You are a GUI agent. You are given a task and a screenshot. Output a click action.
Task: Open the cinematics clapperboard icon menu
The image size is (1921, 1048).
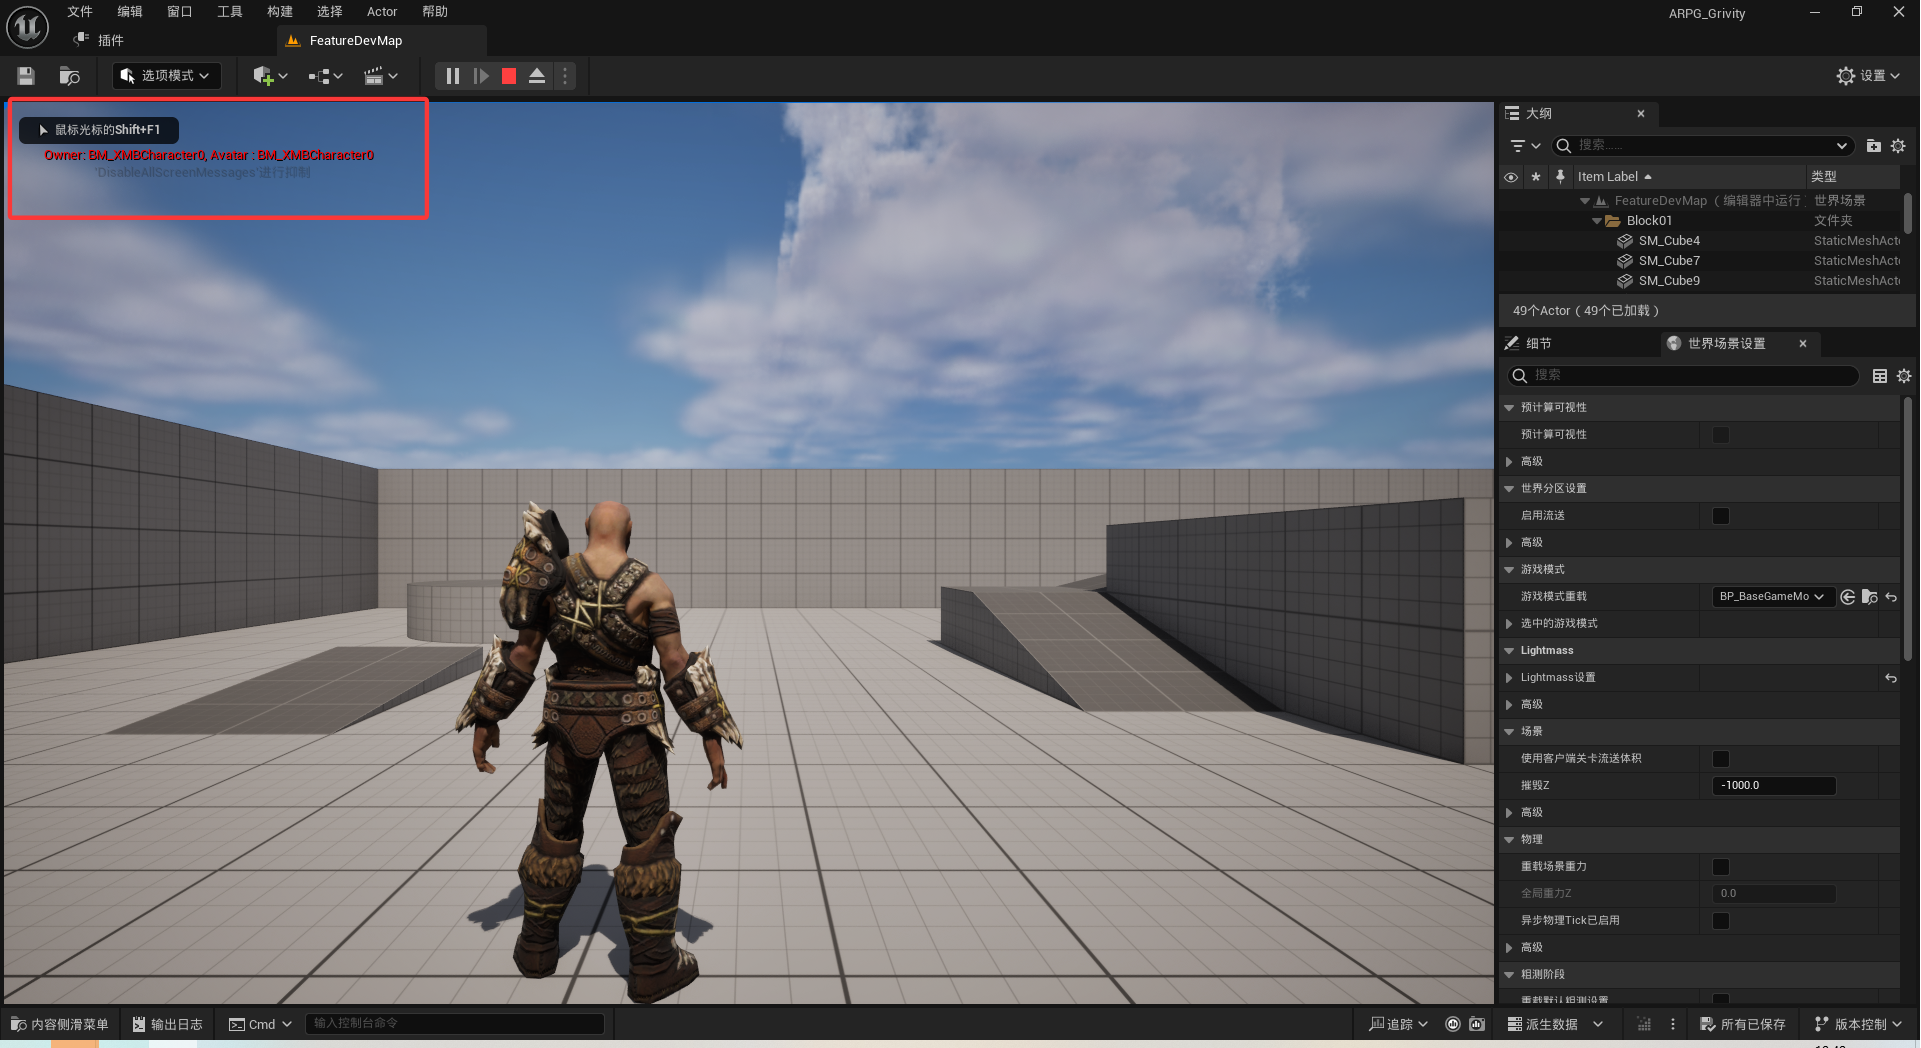point(381,76)
